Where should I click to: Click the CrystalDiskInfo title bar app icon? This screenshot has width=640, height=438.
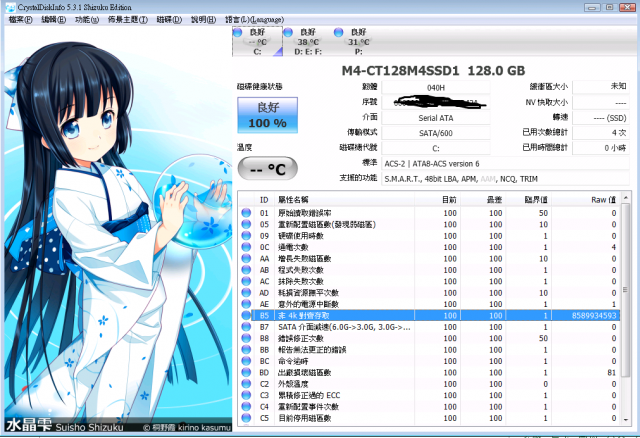(x=11, y=7)
